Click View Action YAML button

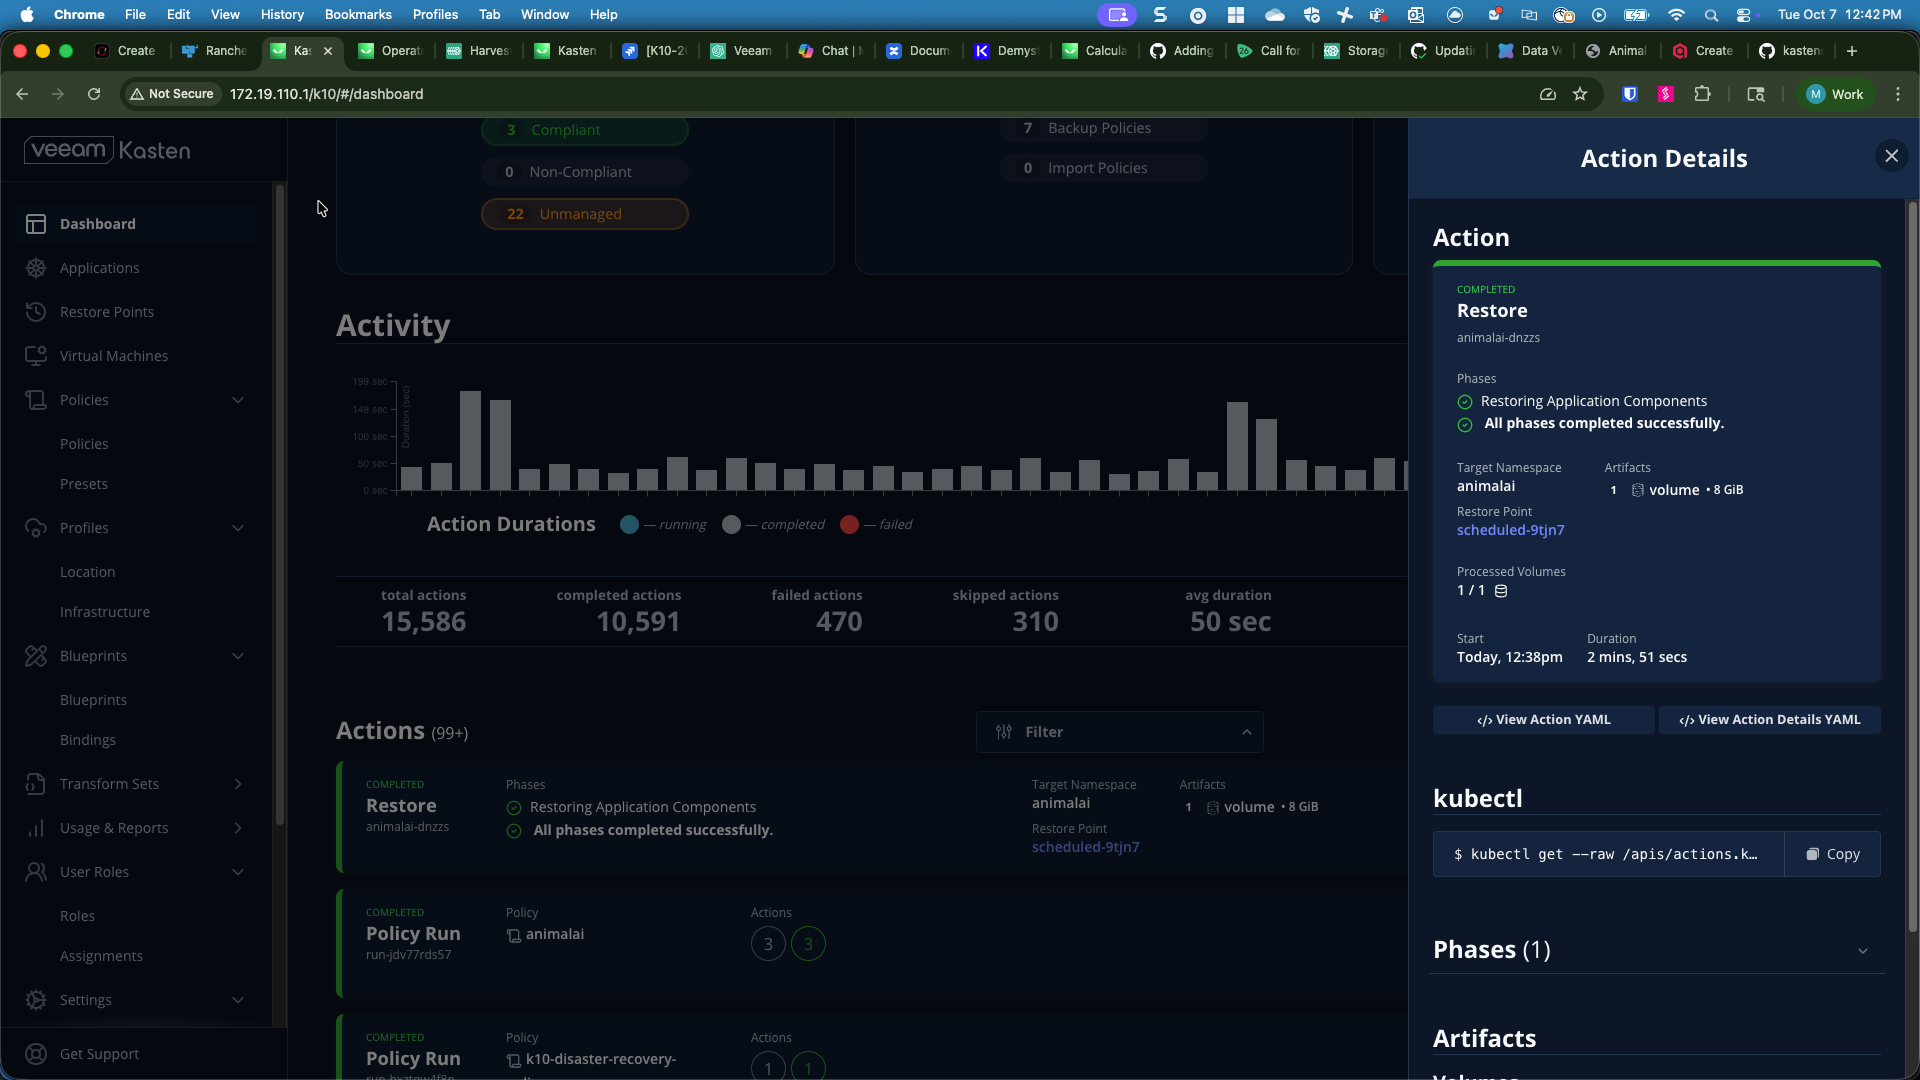1543,720
